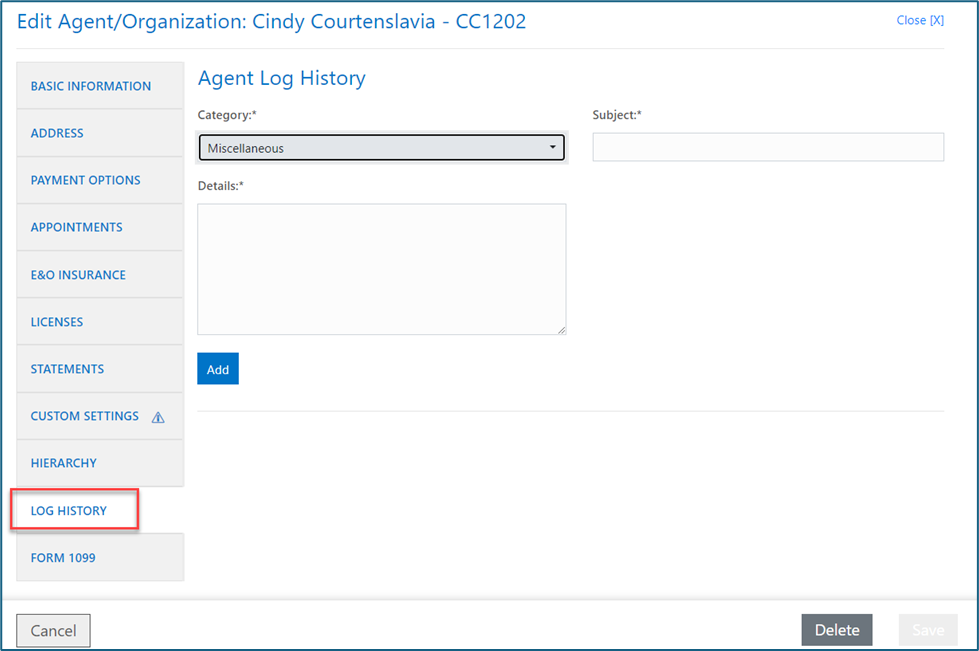Click the Close [X] link

click(920, 20)
